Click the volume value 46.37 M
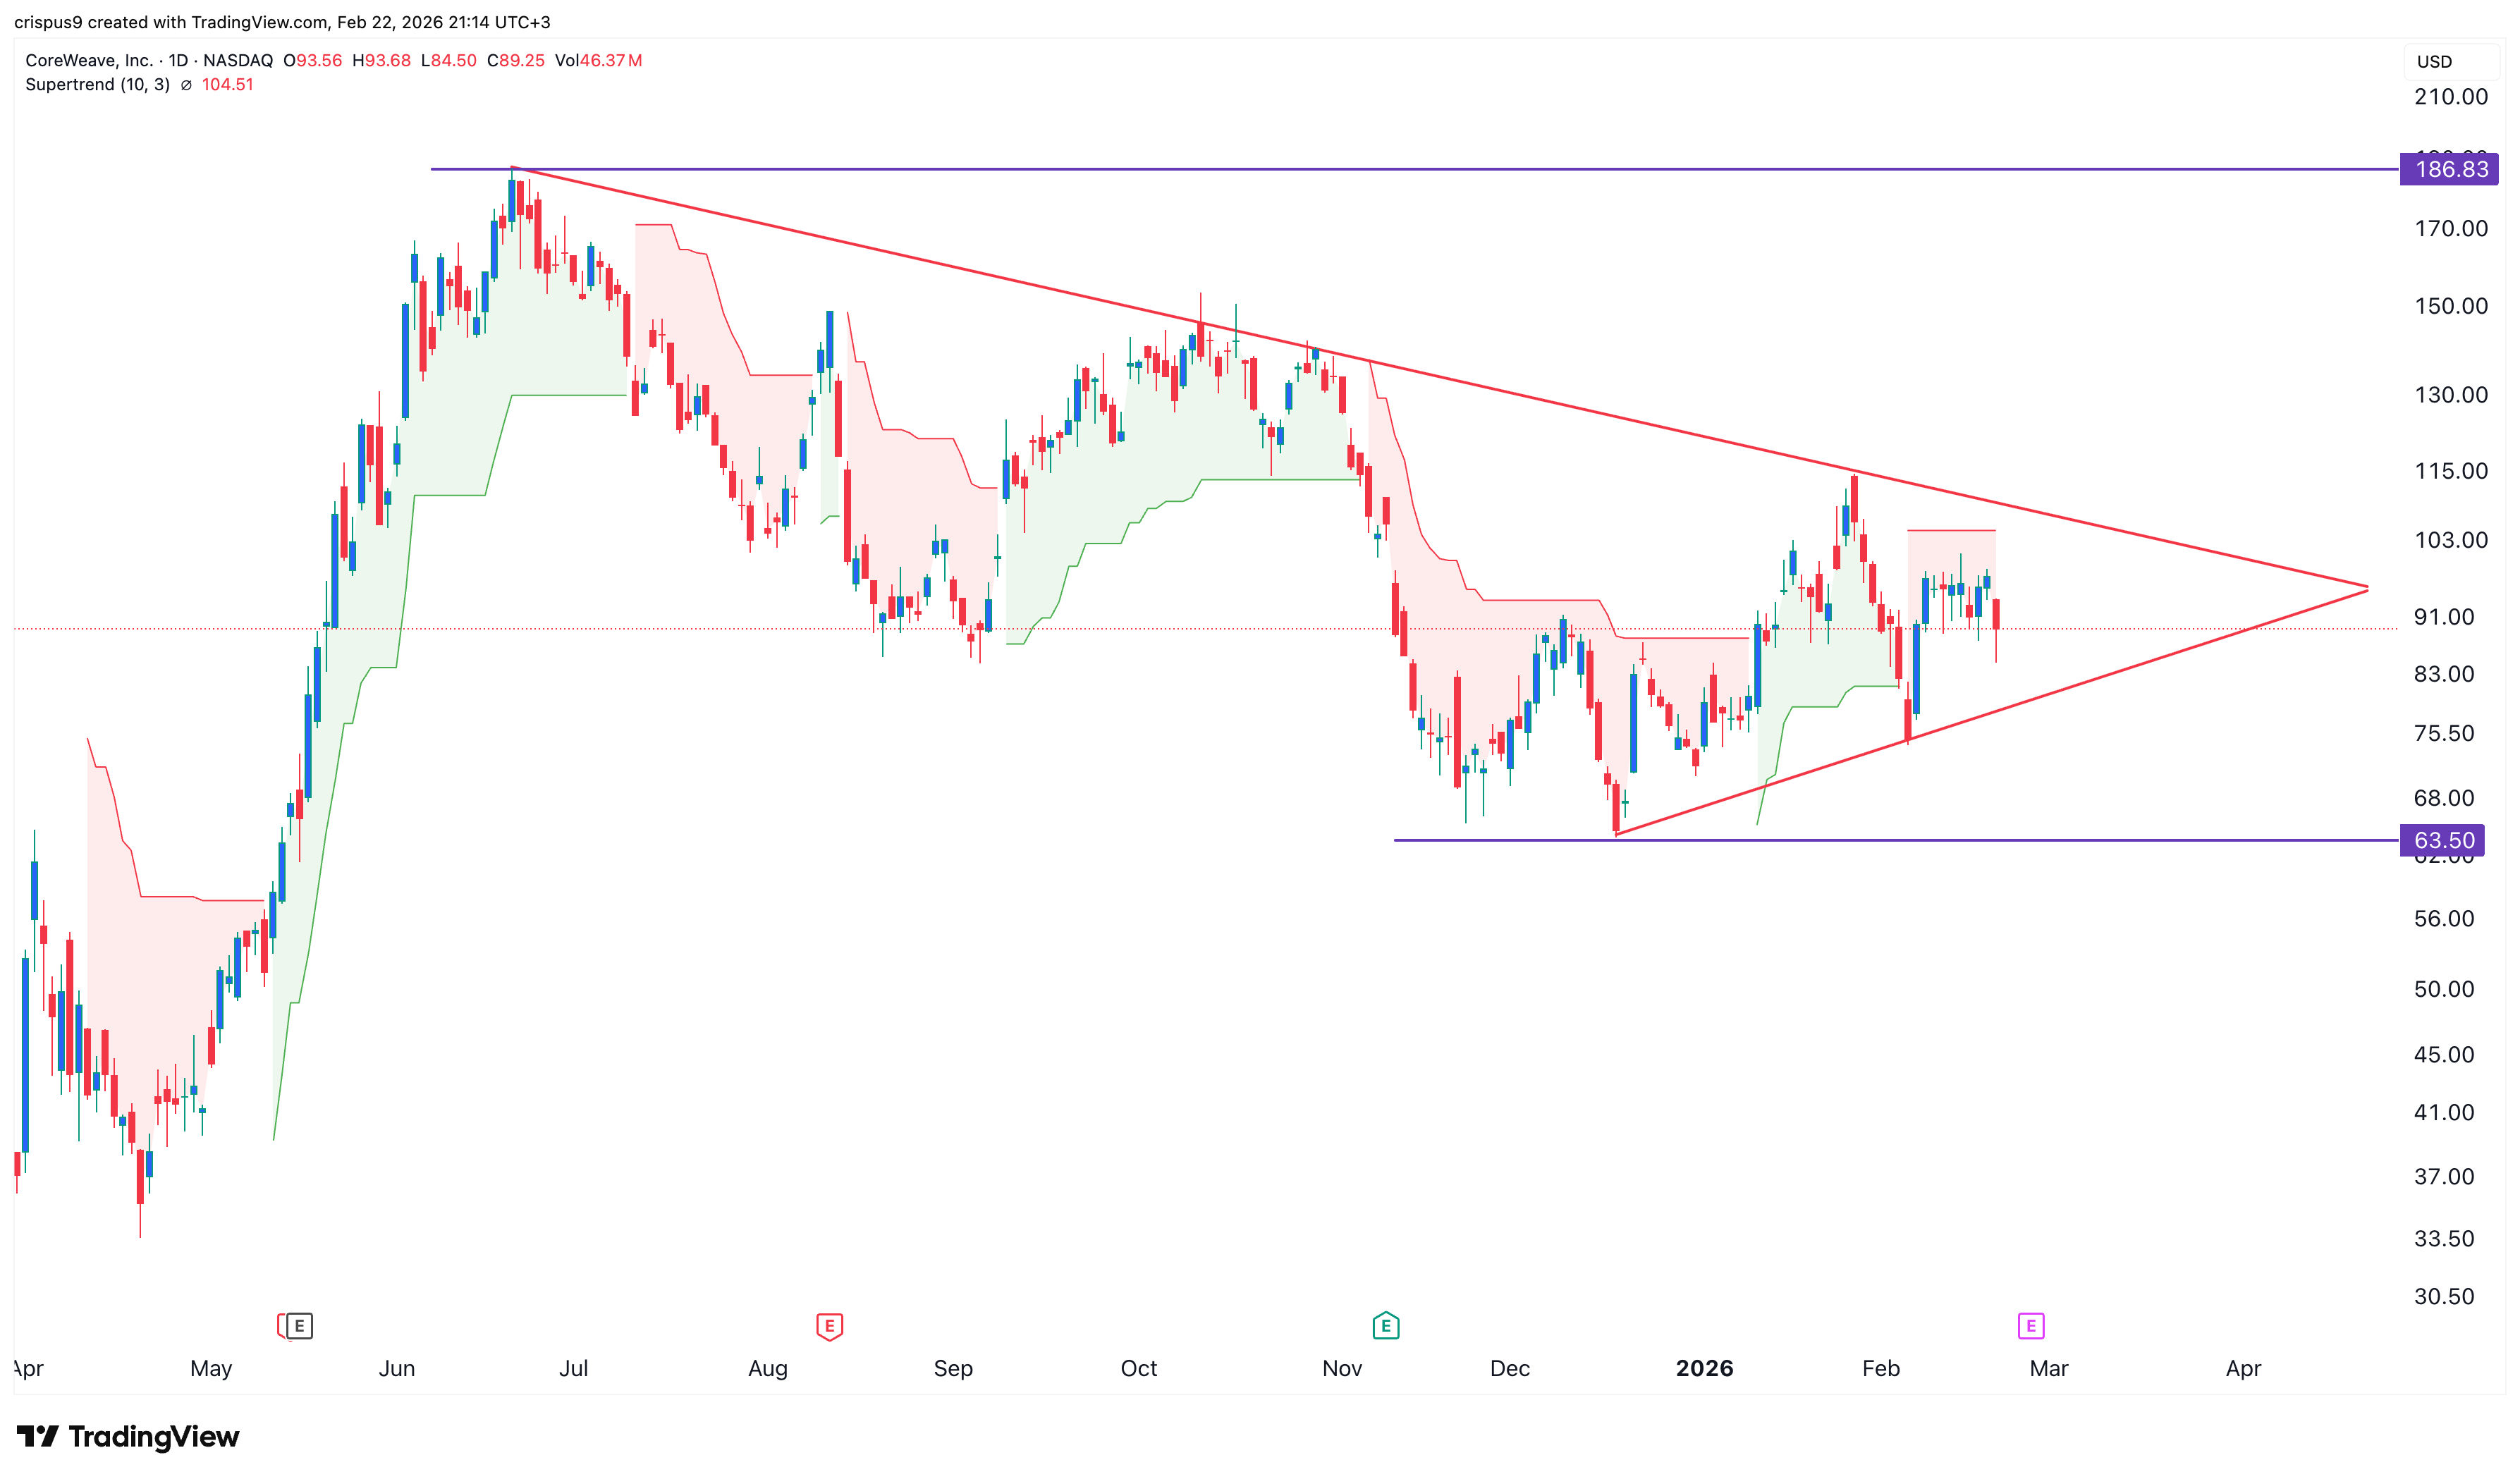Screen dimensions: 2520x1479 pyautogui.click(x=610, y=60)
